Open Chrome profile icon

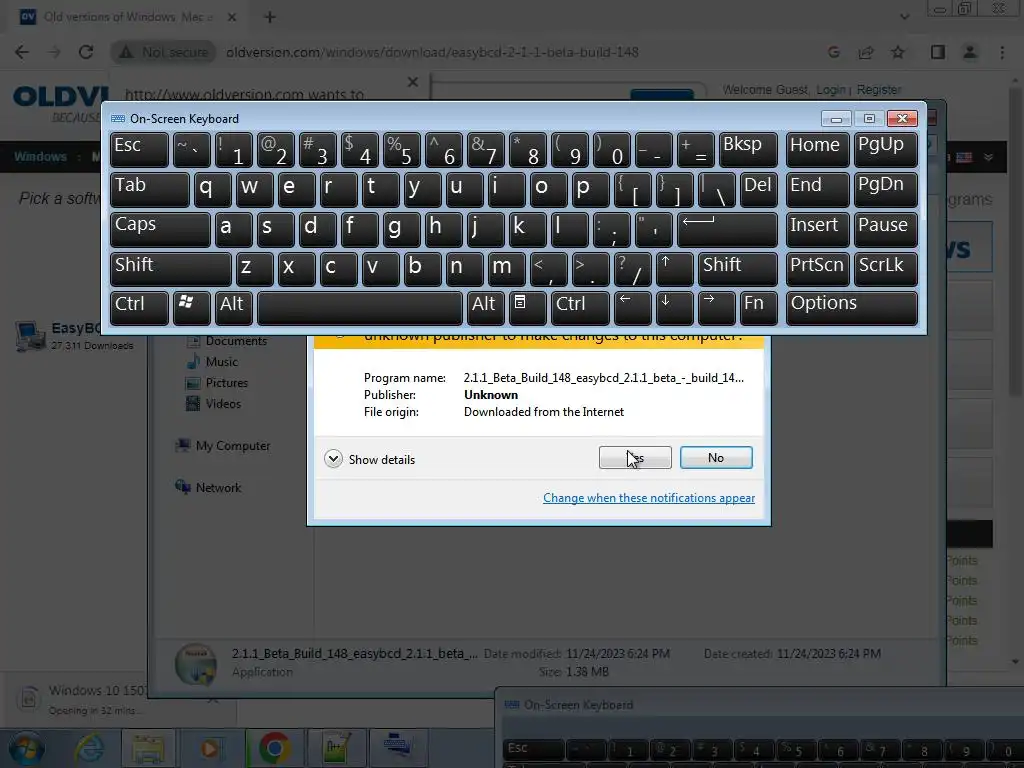(970, 52)
